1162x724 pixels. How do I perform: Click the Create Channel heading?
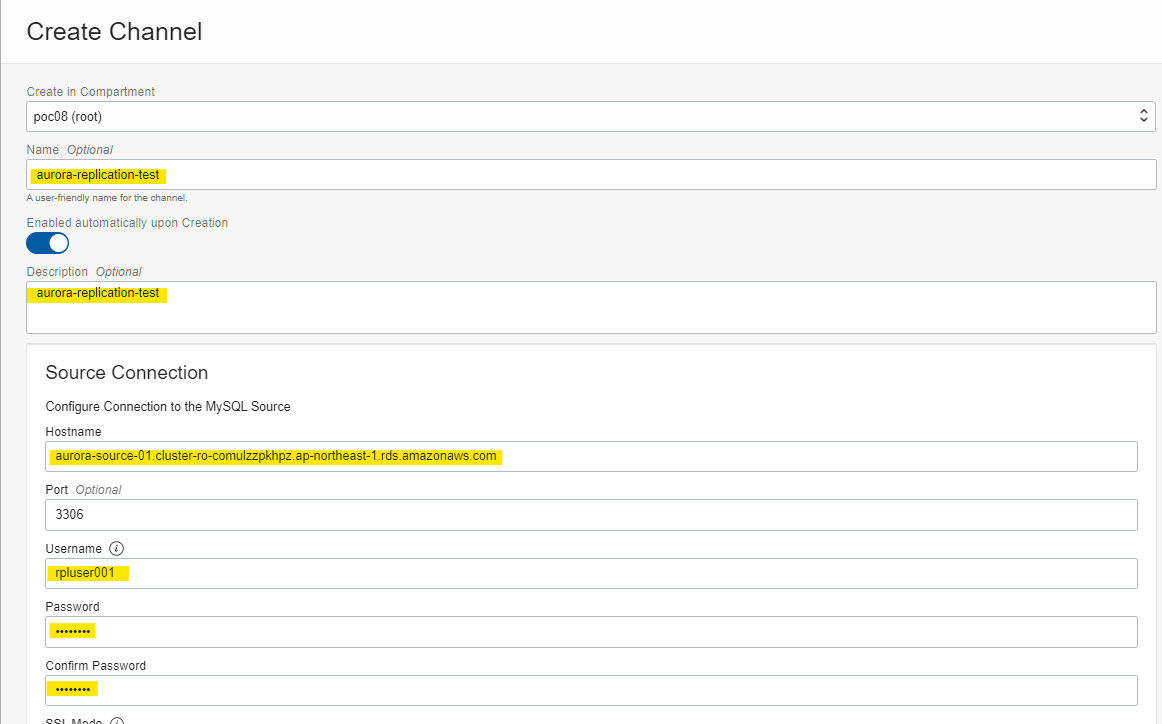[114, 32]
